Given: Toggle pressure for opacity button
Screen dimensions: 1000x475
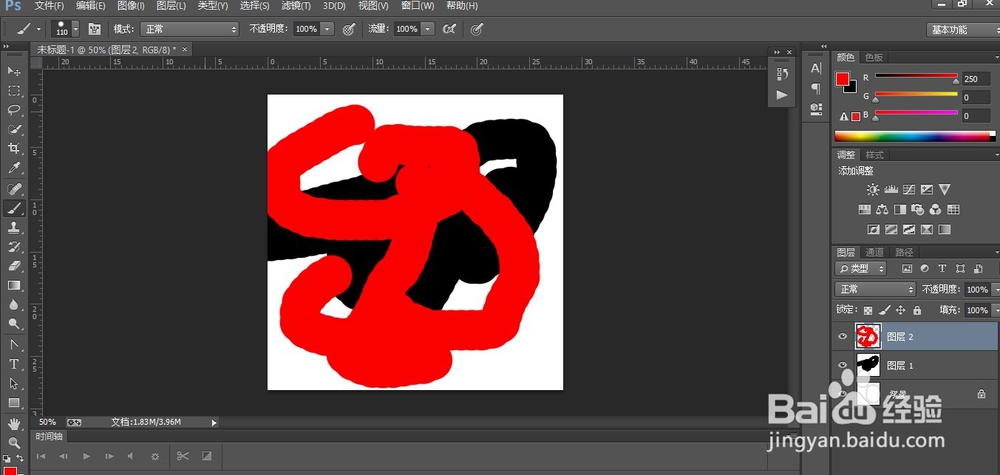Looking at the screenshot, I should [x=348, y=29].
